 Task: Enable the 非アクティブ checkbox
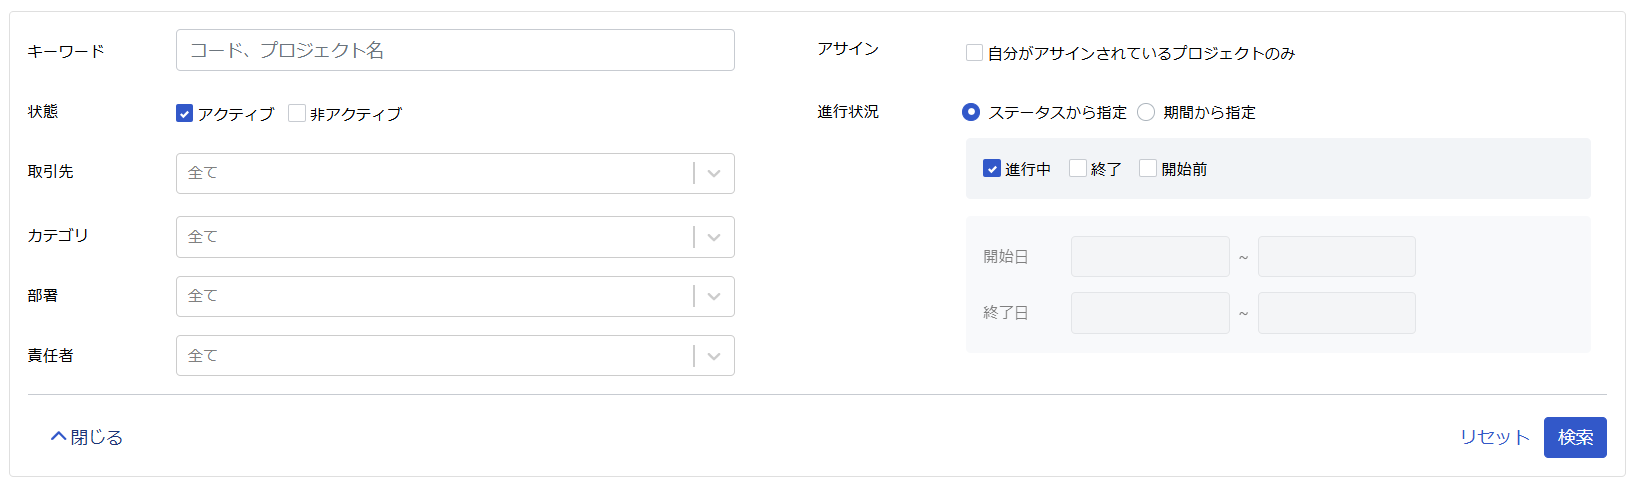click(297, 113)
